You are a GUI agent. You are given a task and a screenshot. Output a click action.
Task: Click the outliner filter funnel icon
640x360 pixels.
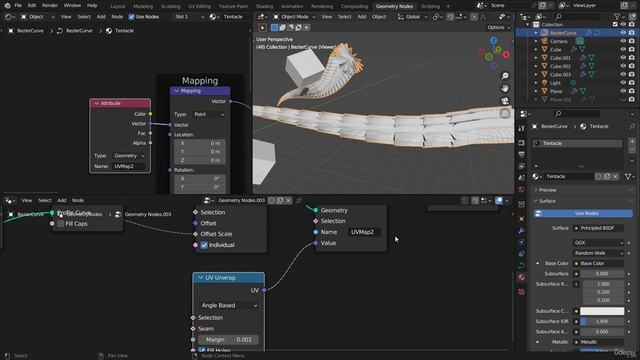tap(618, 17)
